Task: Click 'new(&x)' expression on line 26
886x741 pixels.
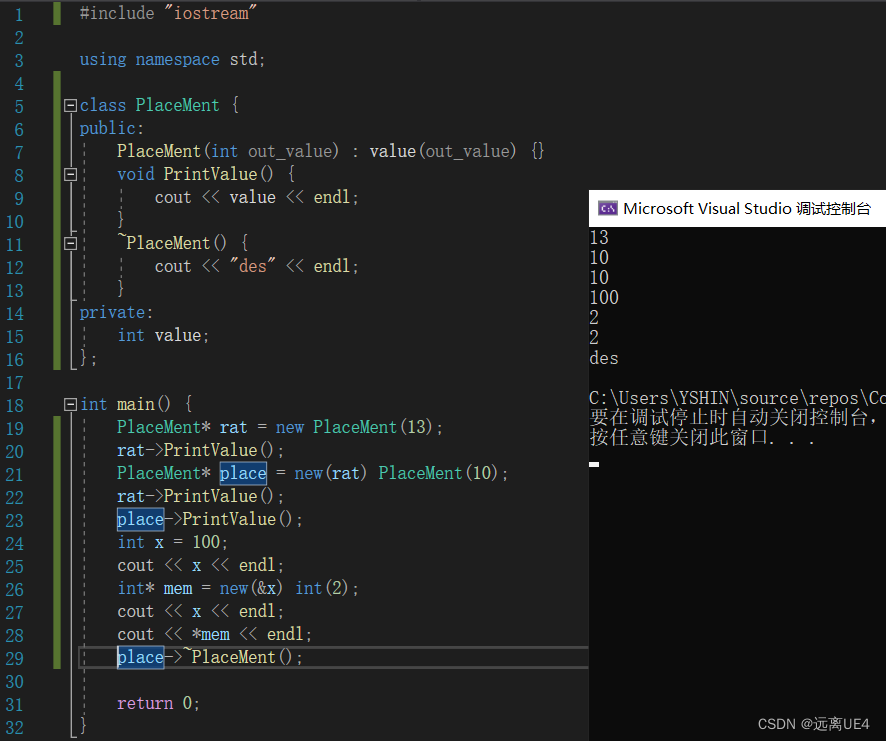Action: [251, 588]
